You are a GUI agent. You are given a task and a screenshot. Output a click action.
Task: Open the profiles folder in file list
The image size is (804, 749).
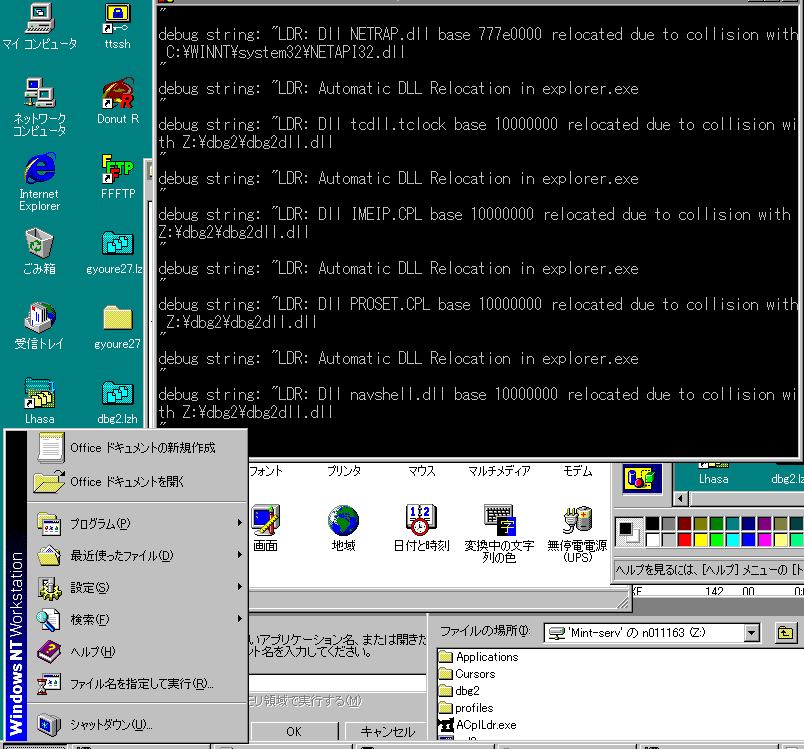click(467, 708)
